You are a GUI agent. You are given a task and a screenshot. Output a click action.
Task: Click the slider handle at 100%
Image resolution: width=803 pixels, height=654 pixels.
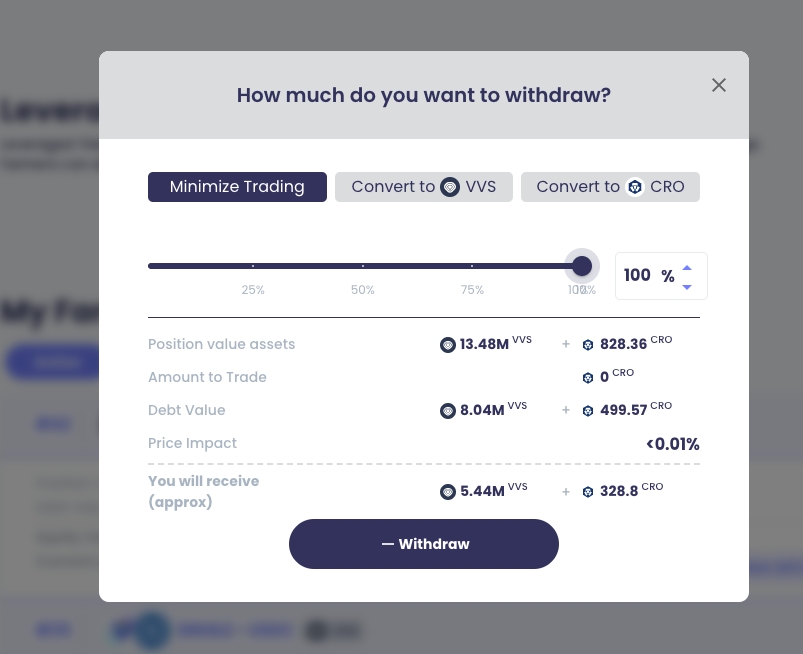pyautogui.click(x=582, y=266)
